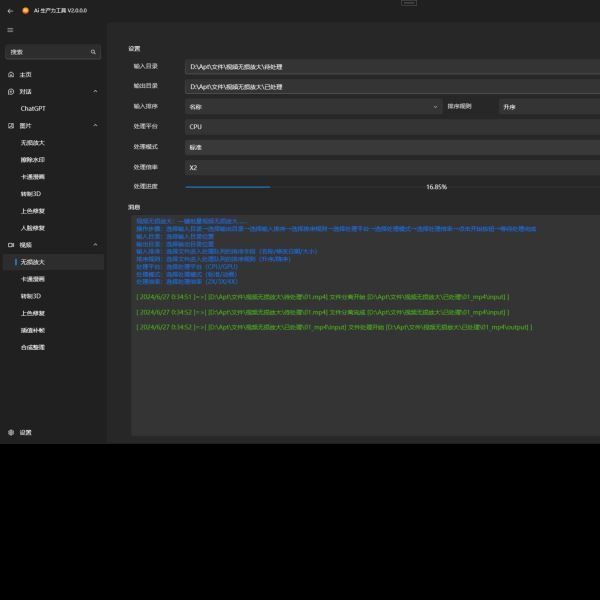Image resolution: width=600 pixels, height=600 pixels.
Task: Click the 处理模式 label
Action: tap(145, 147)
